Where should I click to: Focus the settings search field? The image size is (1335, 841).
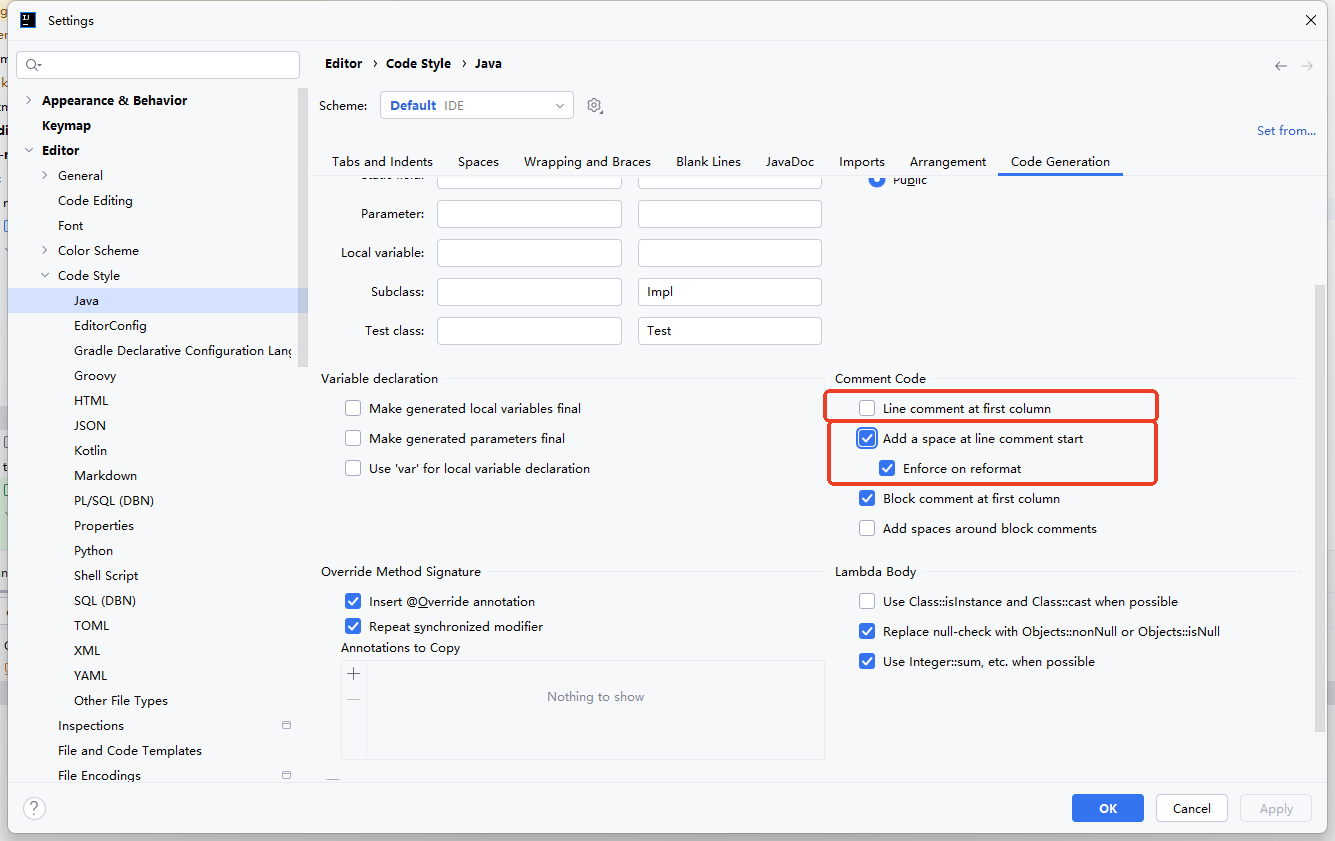tap(158, 65)
